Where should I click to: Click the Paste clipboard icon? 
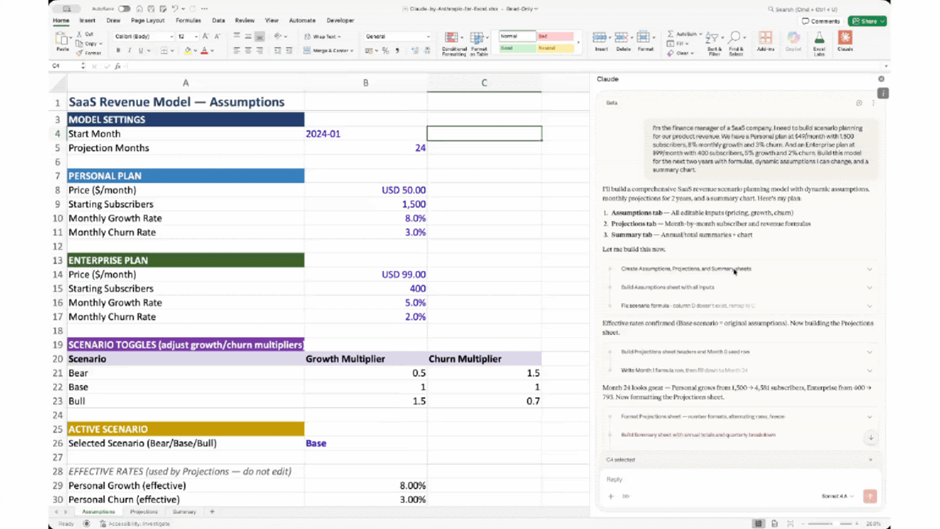coord(63,40)
